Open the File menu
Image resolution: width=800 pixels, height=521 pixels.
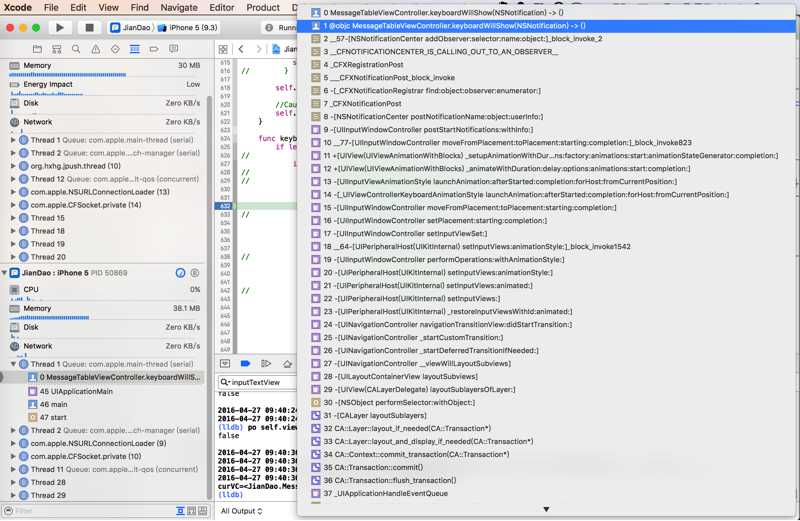51,8
